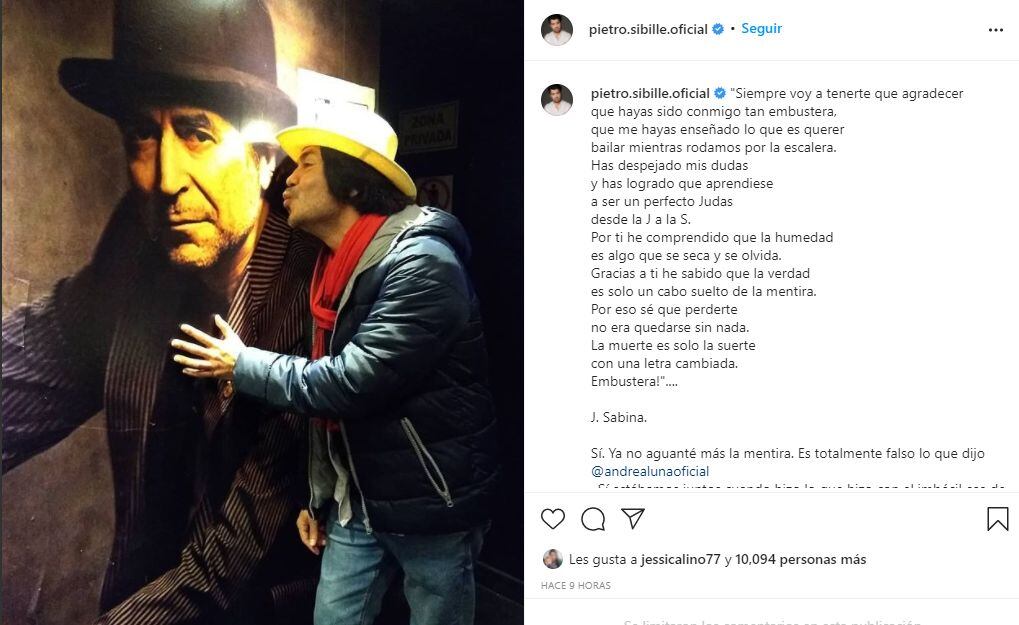The height and width of the screenshot is (625, 1019).
Task: Share post with paper plane icon
Action: click(632, 518)
